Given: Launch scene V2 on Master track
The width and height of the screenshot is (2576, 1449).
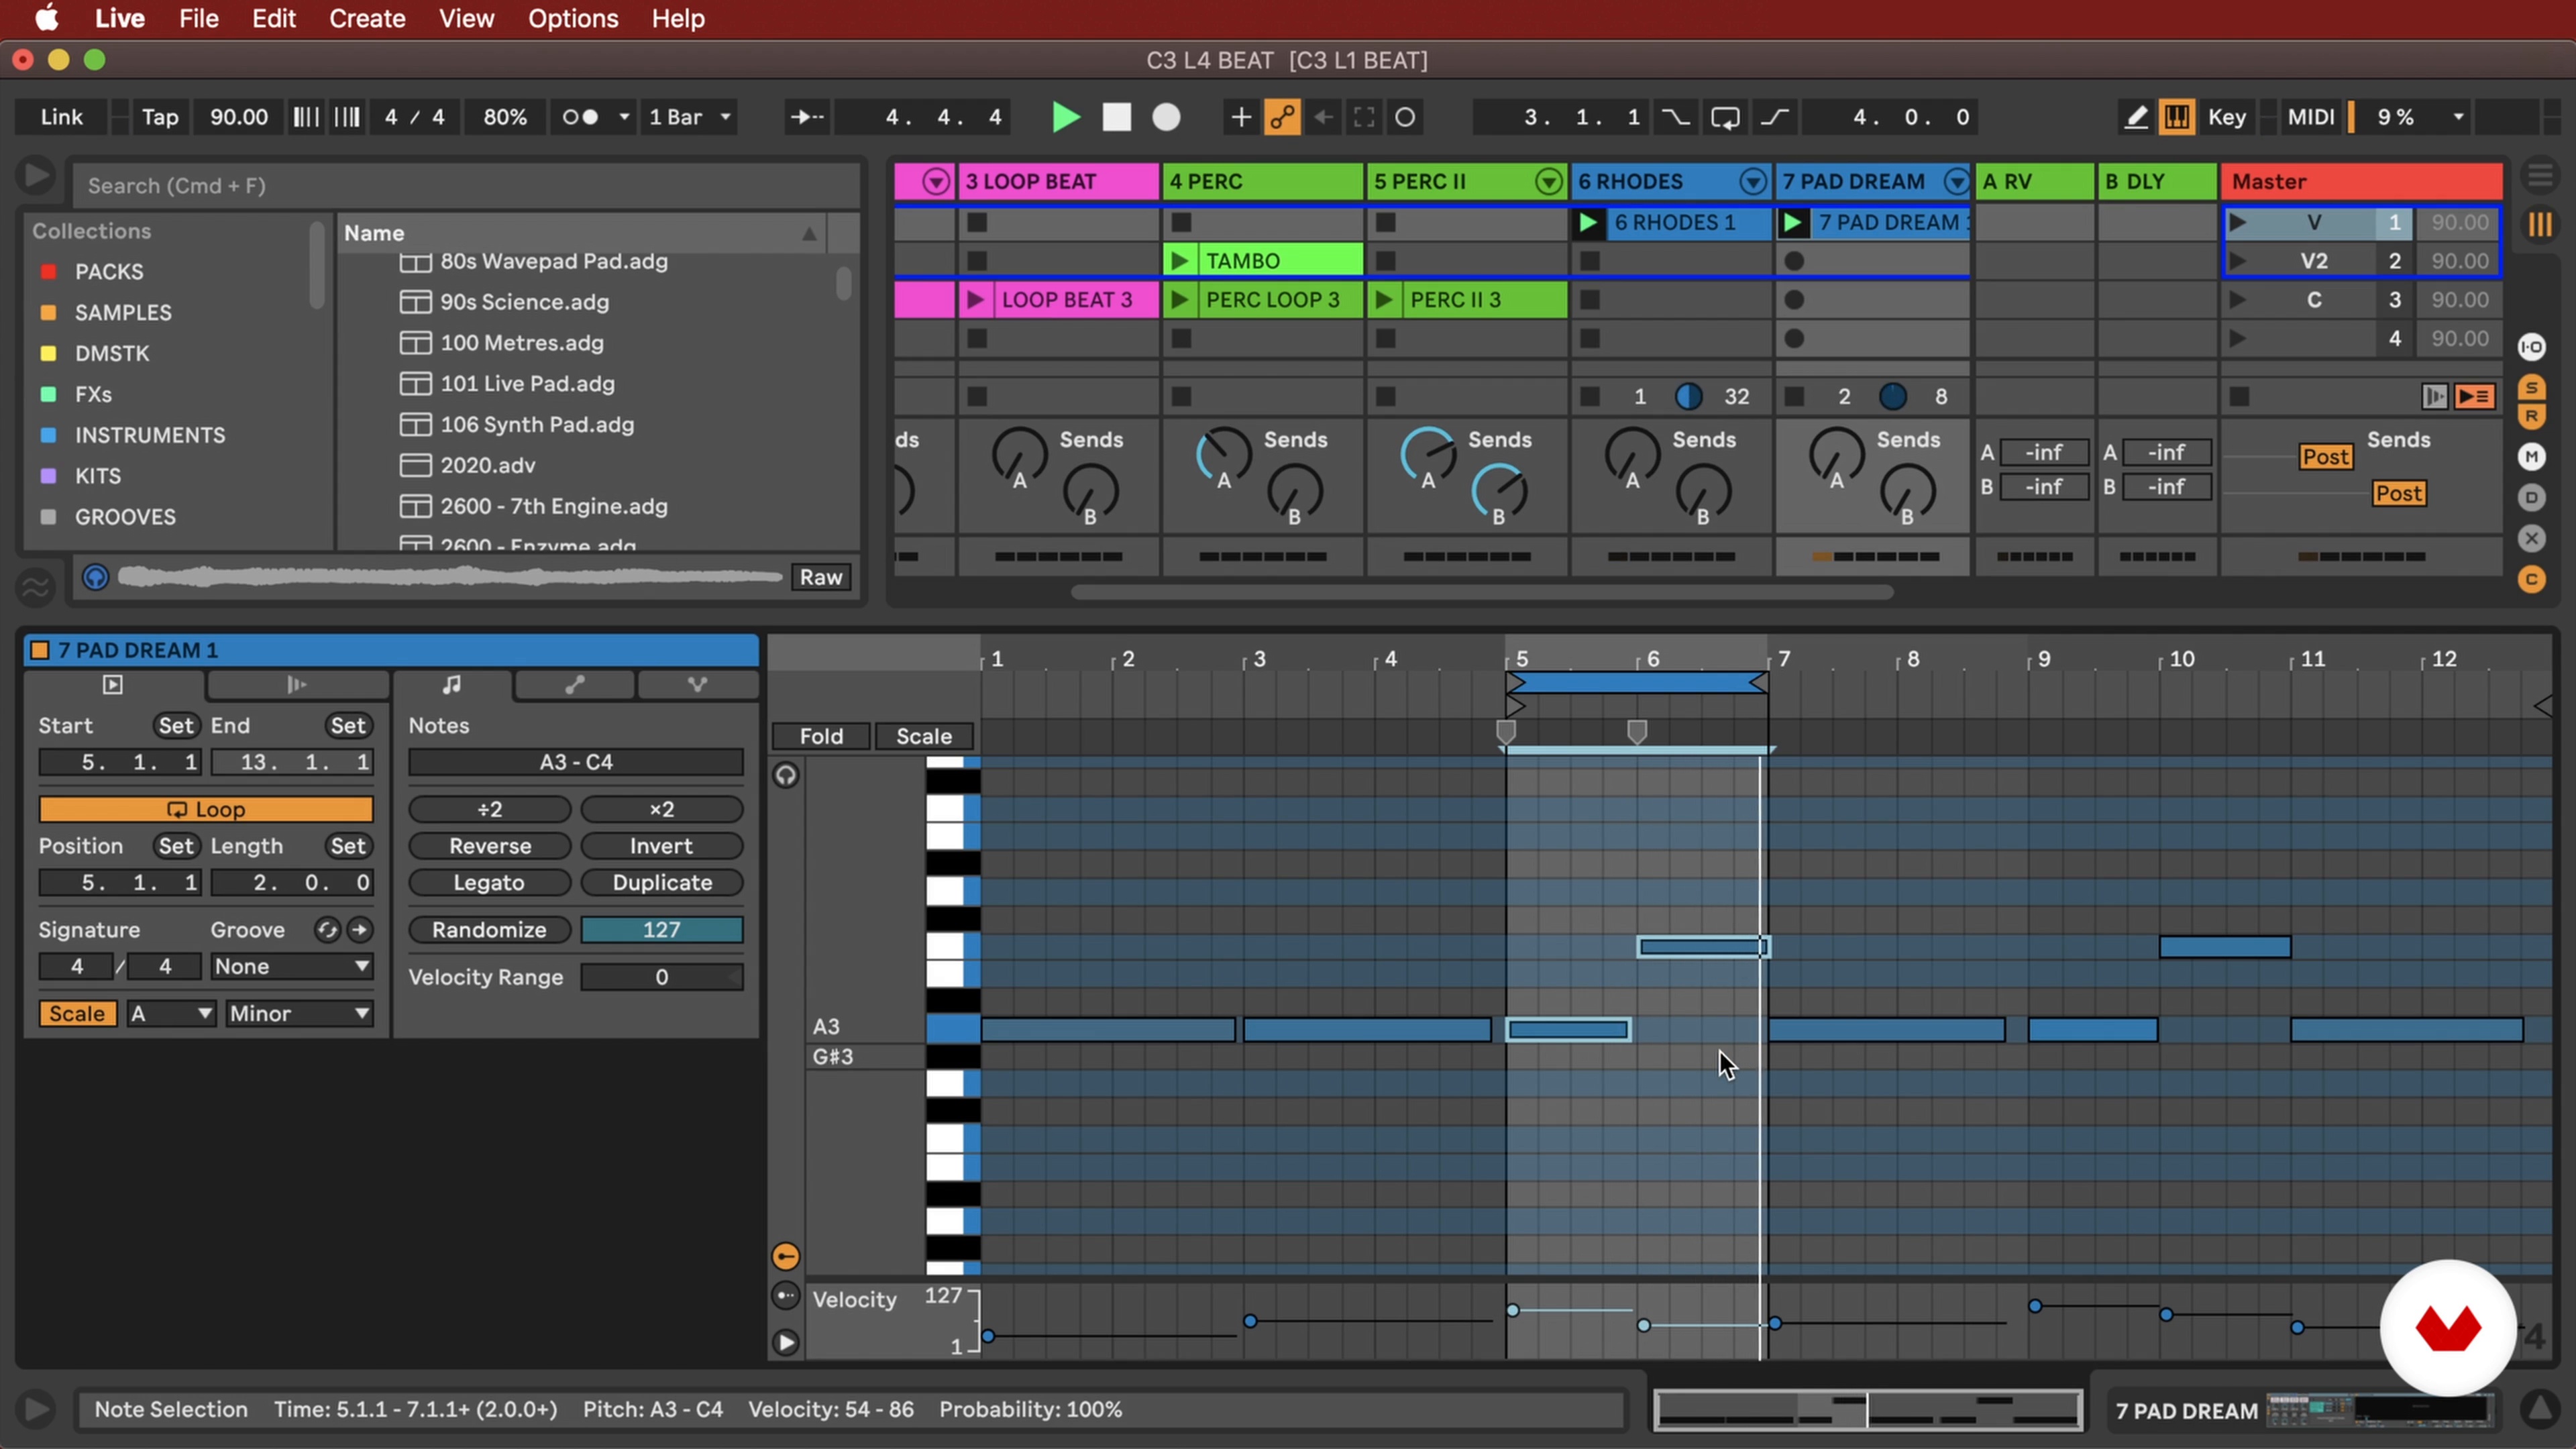Looking at the screenshot, I should click(x=2238, y=261).
